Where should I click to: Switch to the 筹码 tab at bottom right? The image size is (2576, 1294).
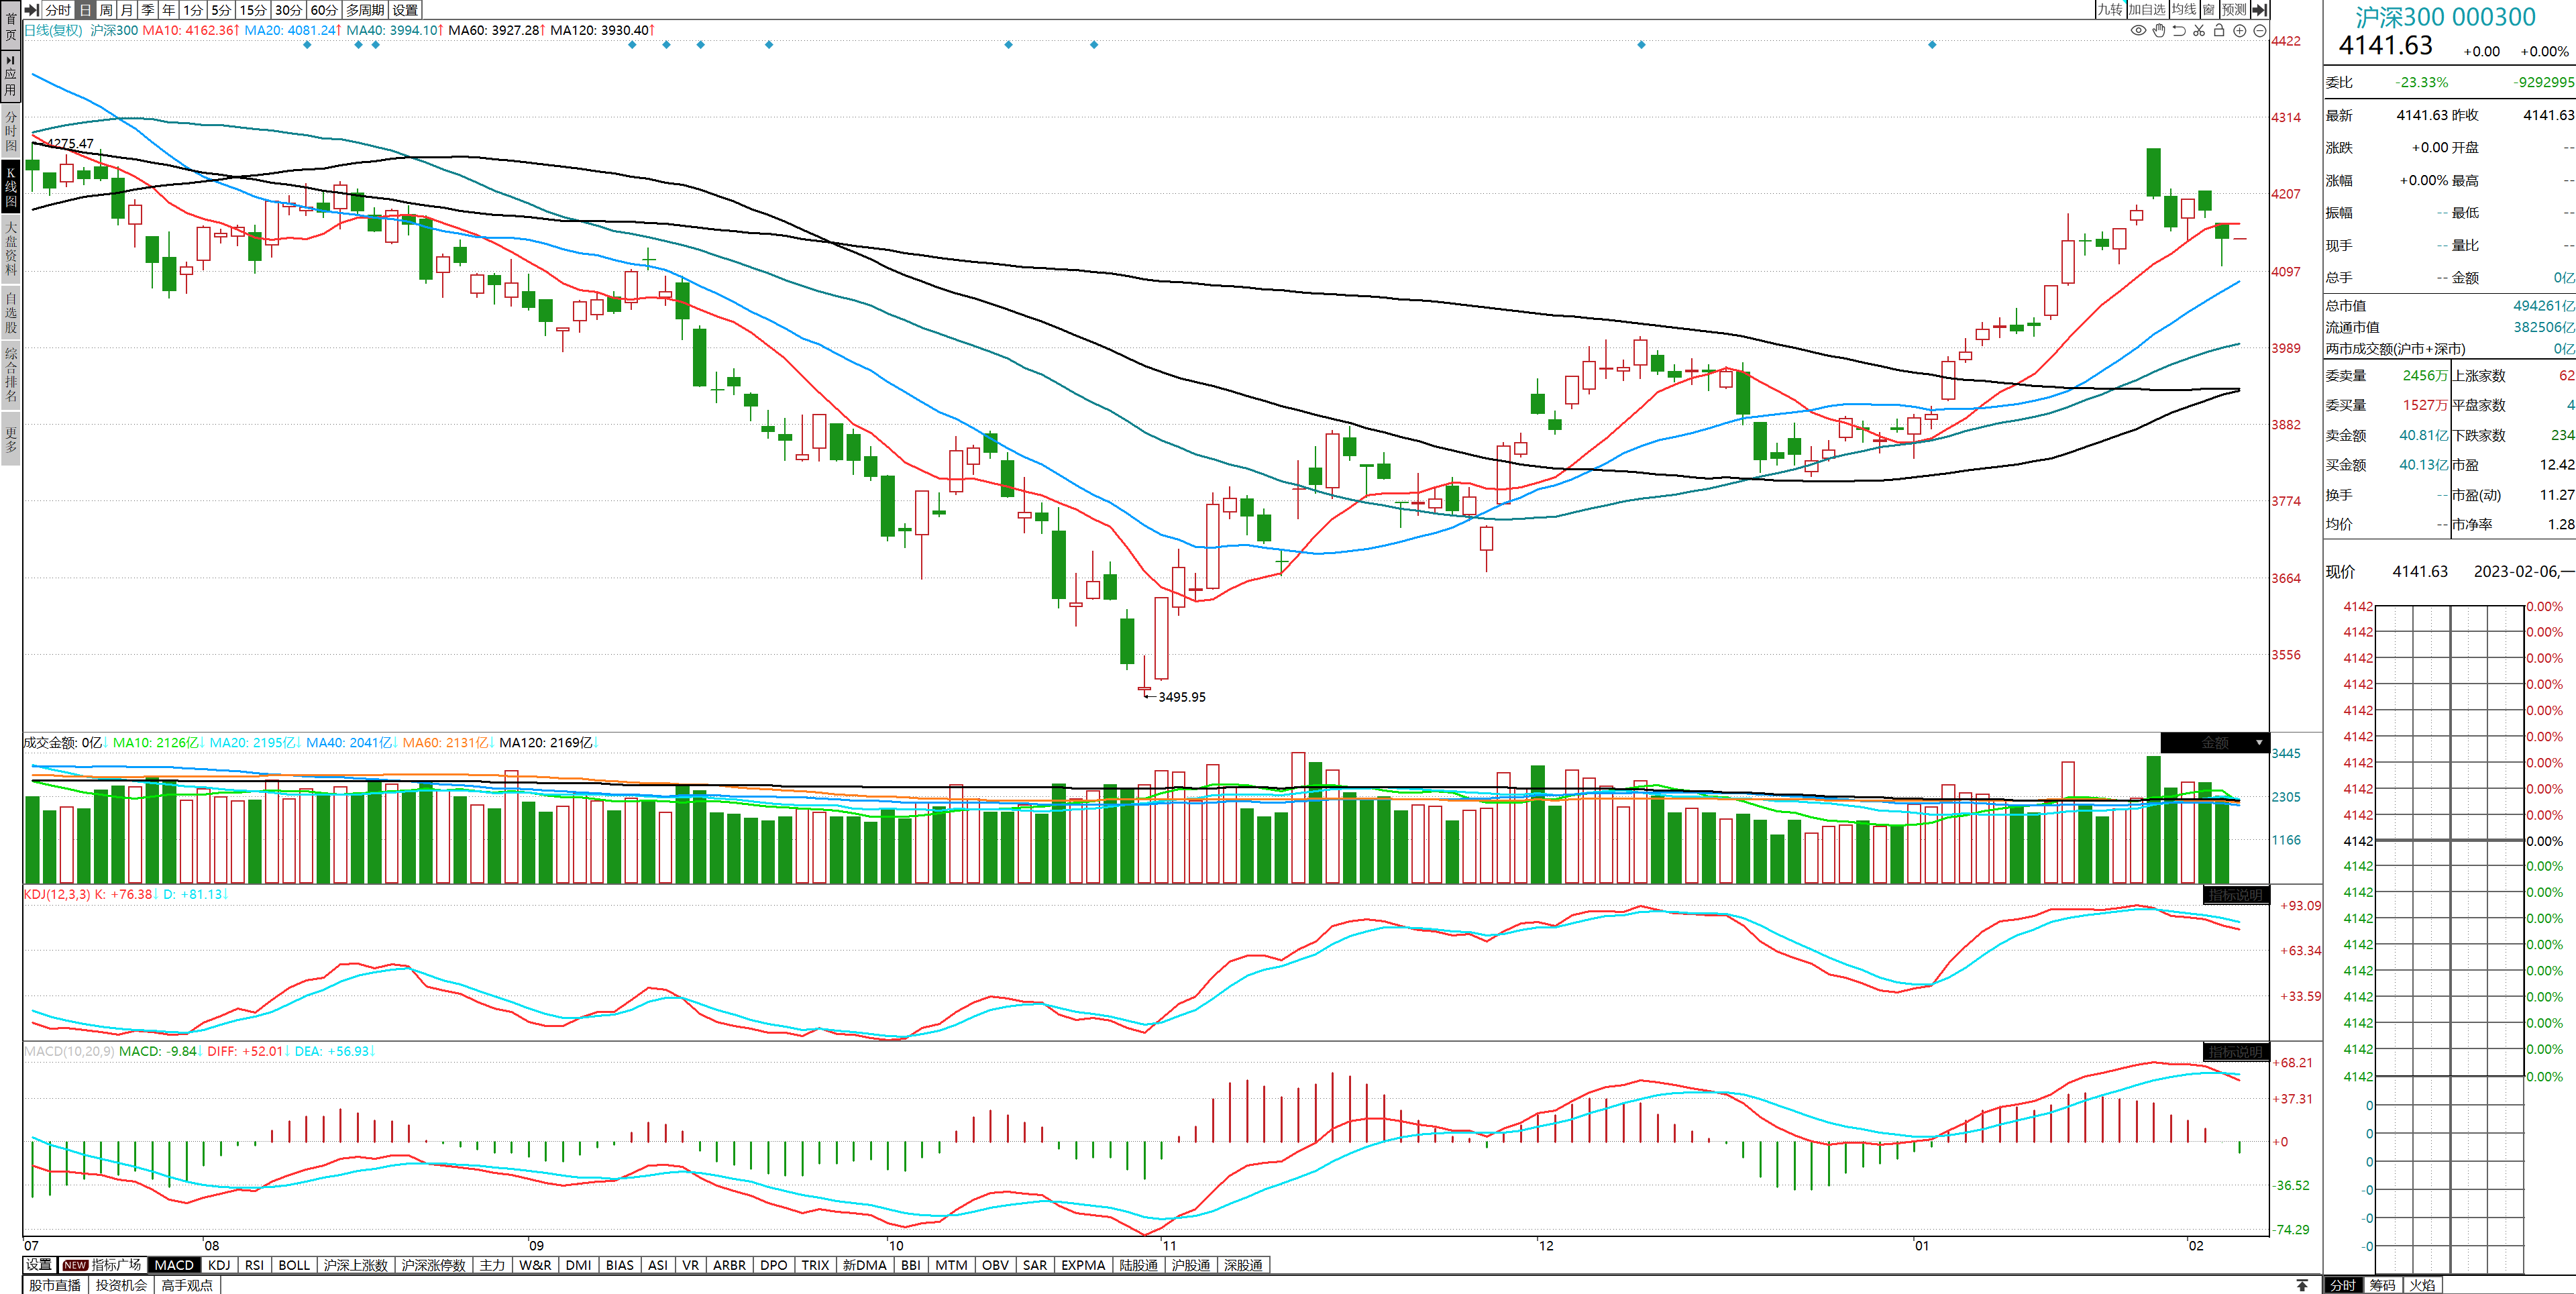pyautogui.click(x=2382, y=1285)
